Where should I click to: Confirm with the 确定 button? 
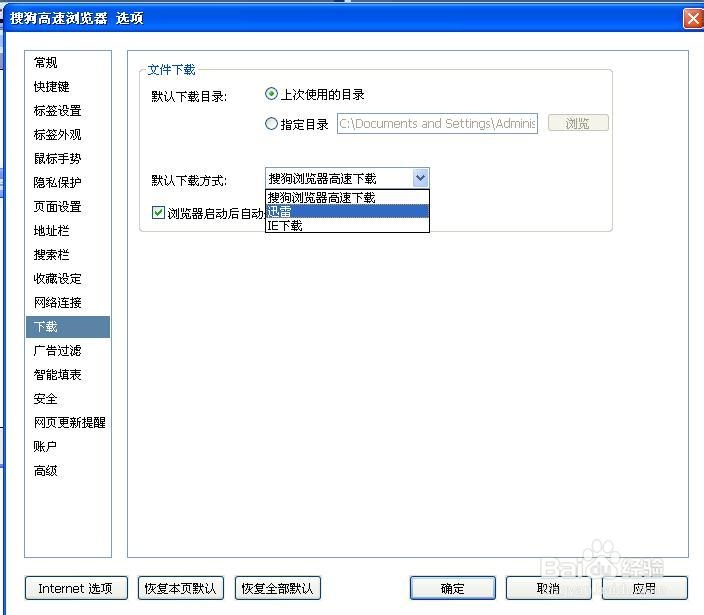[453, 588]
